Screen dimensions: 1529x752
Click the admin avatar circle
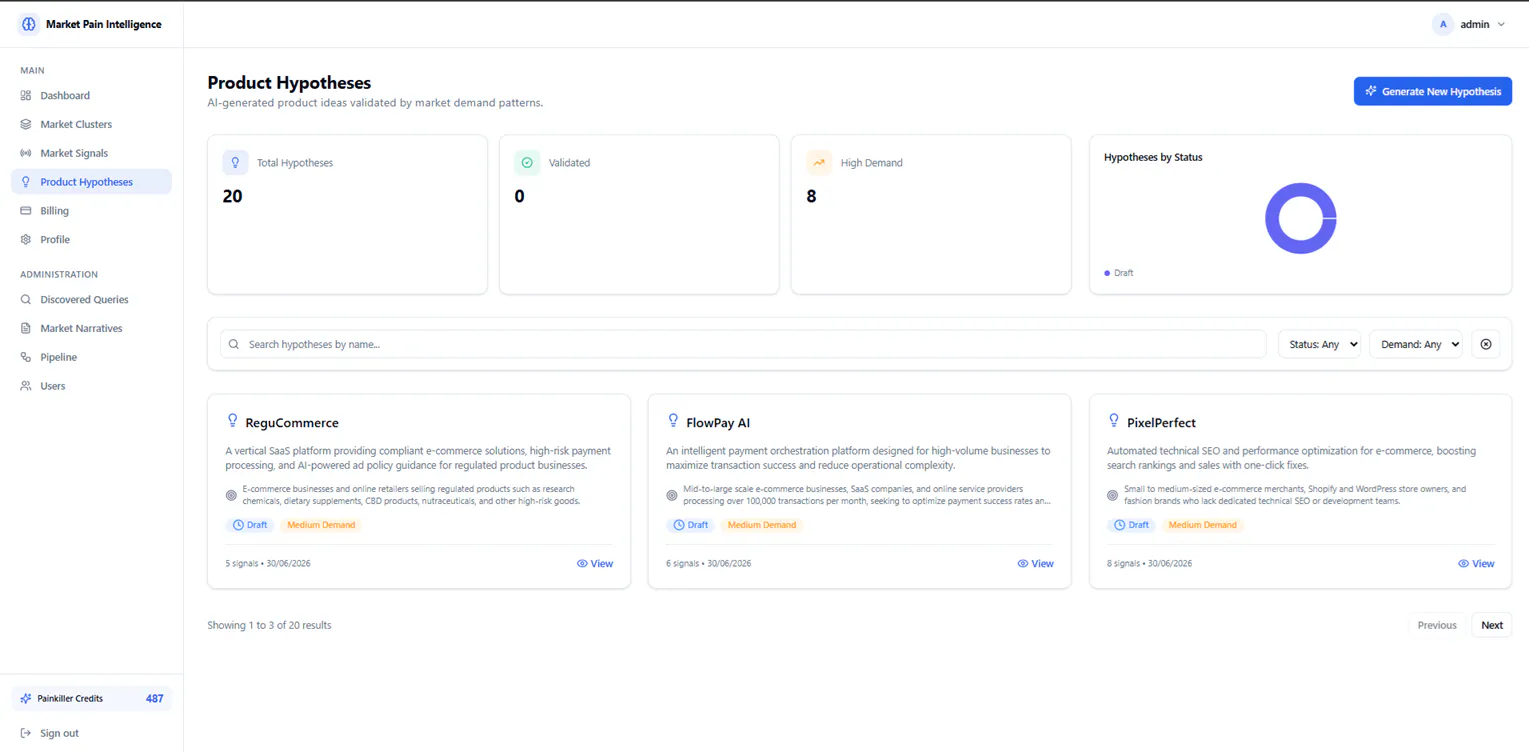(x=1443, y=24)
